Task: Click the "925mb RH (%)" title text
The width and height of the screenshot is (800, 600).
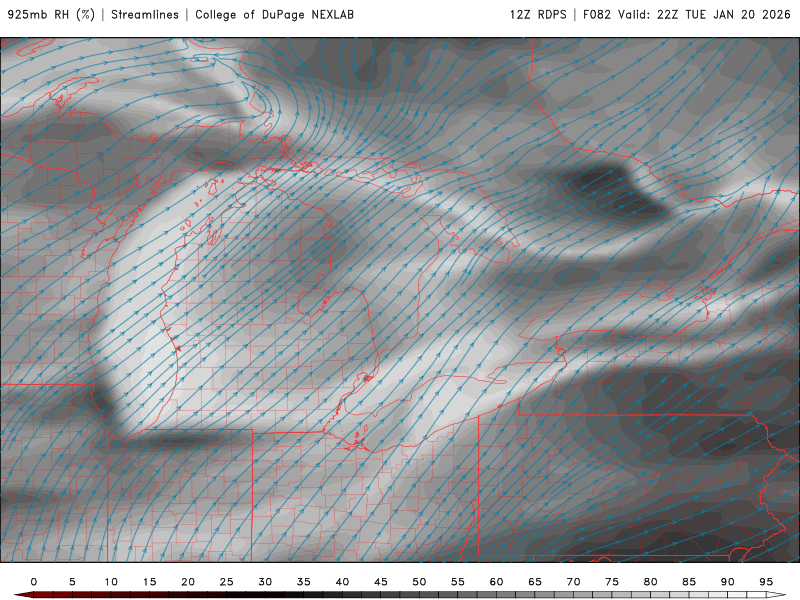Action: point(52,15)
